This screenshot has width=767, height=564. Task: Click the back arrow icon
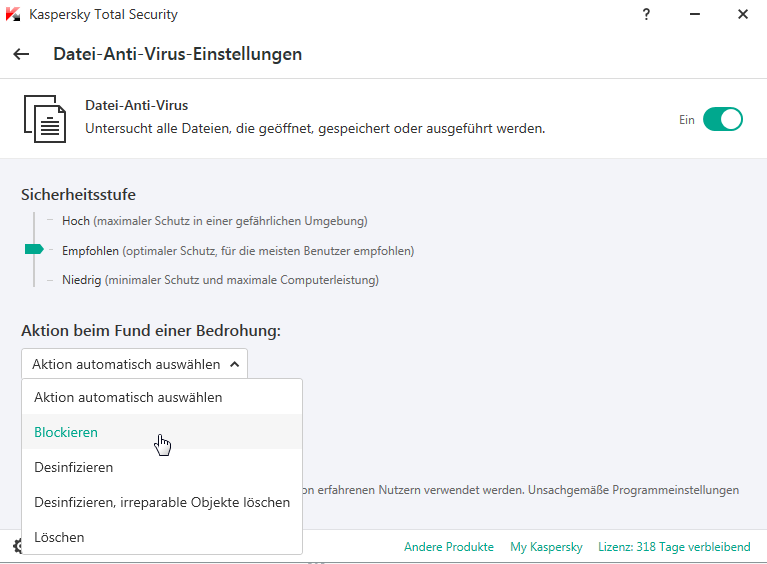[x=21, y=54]
